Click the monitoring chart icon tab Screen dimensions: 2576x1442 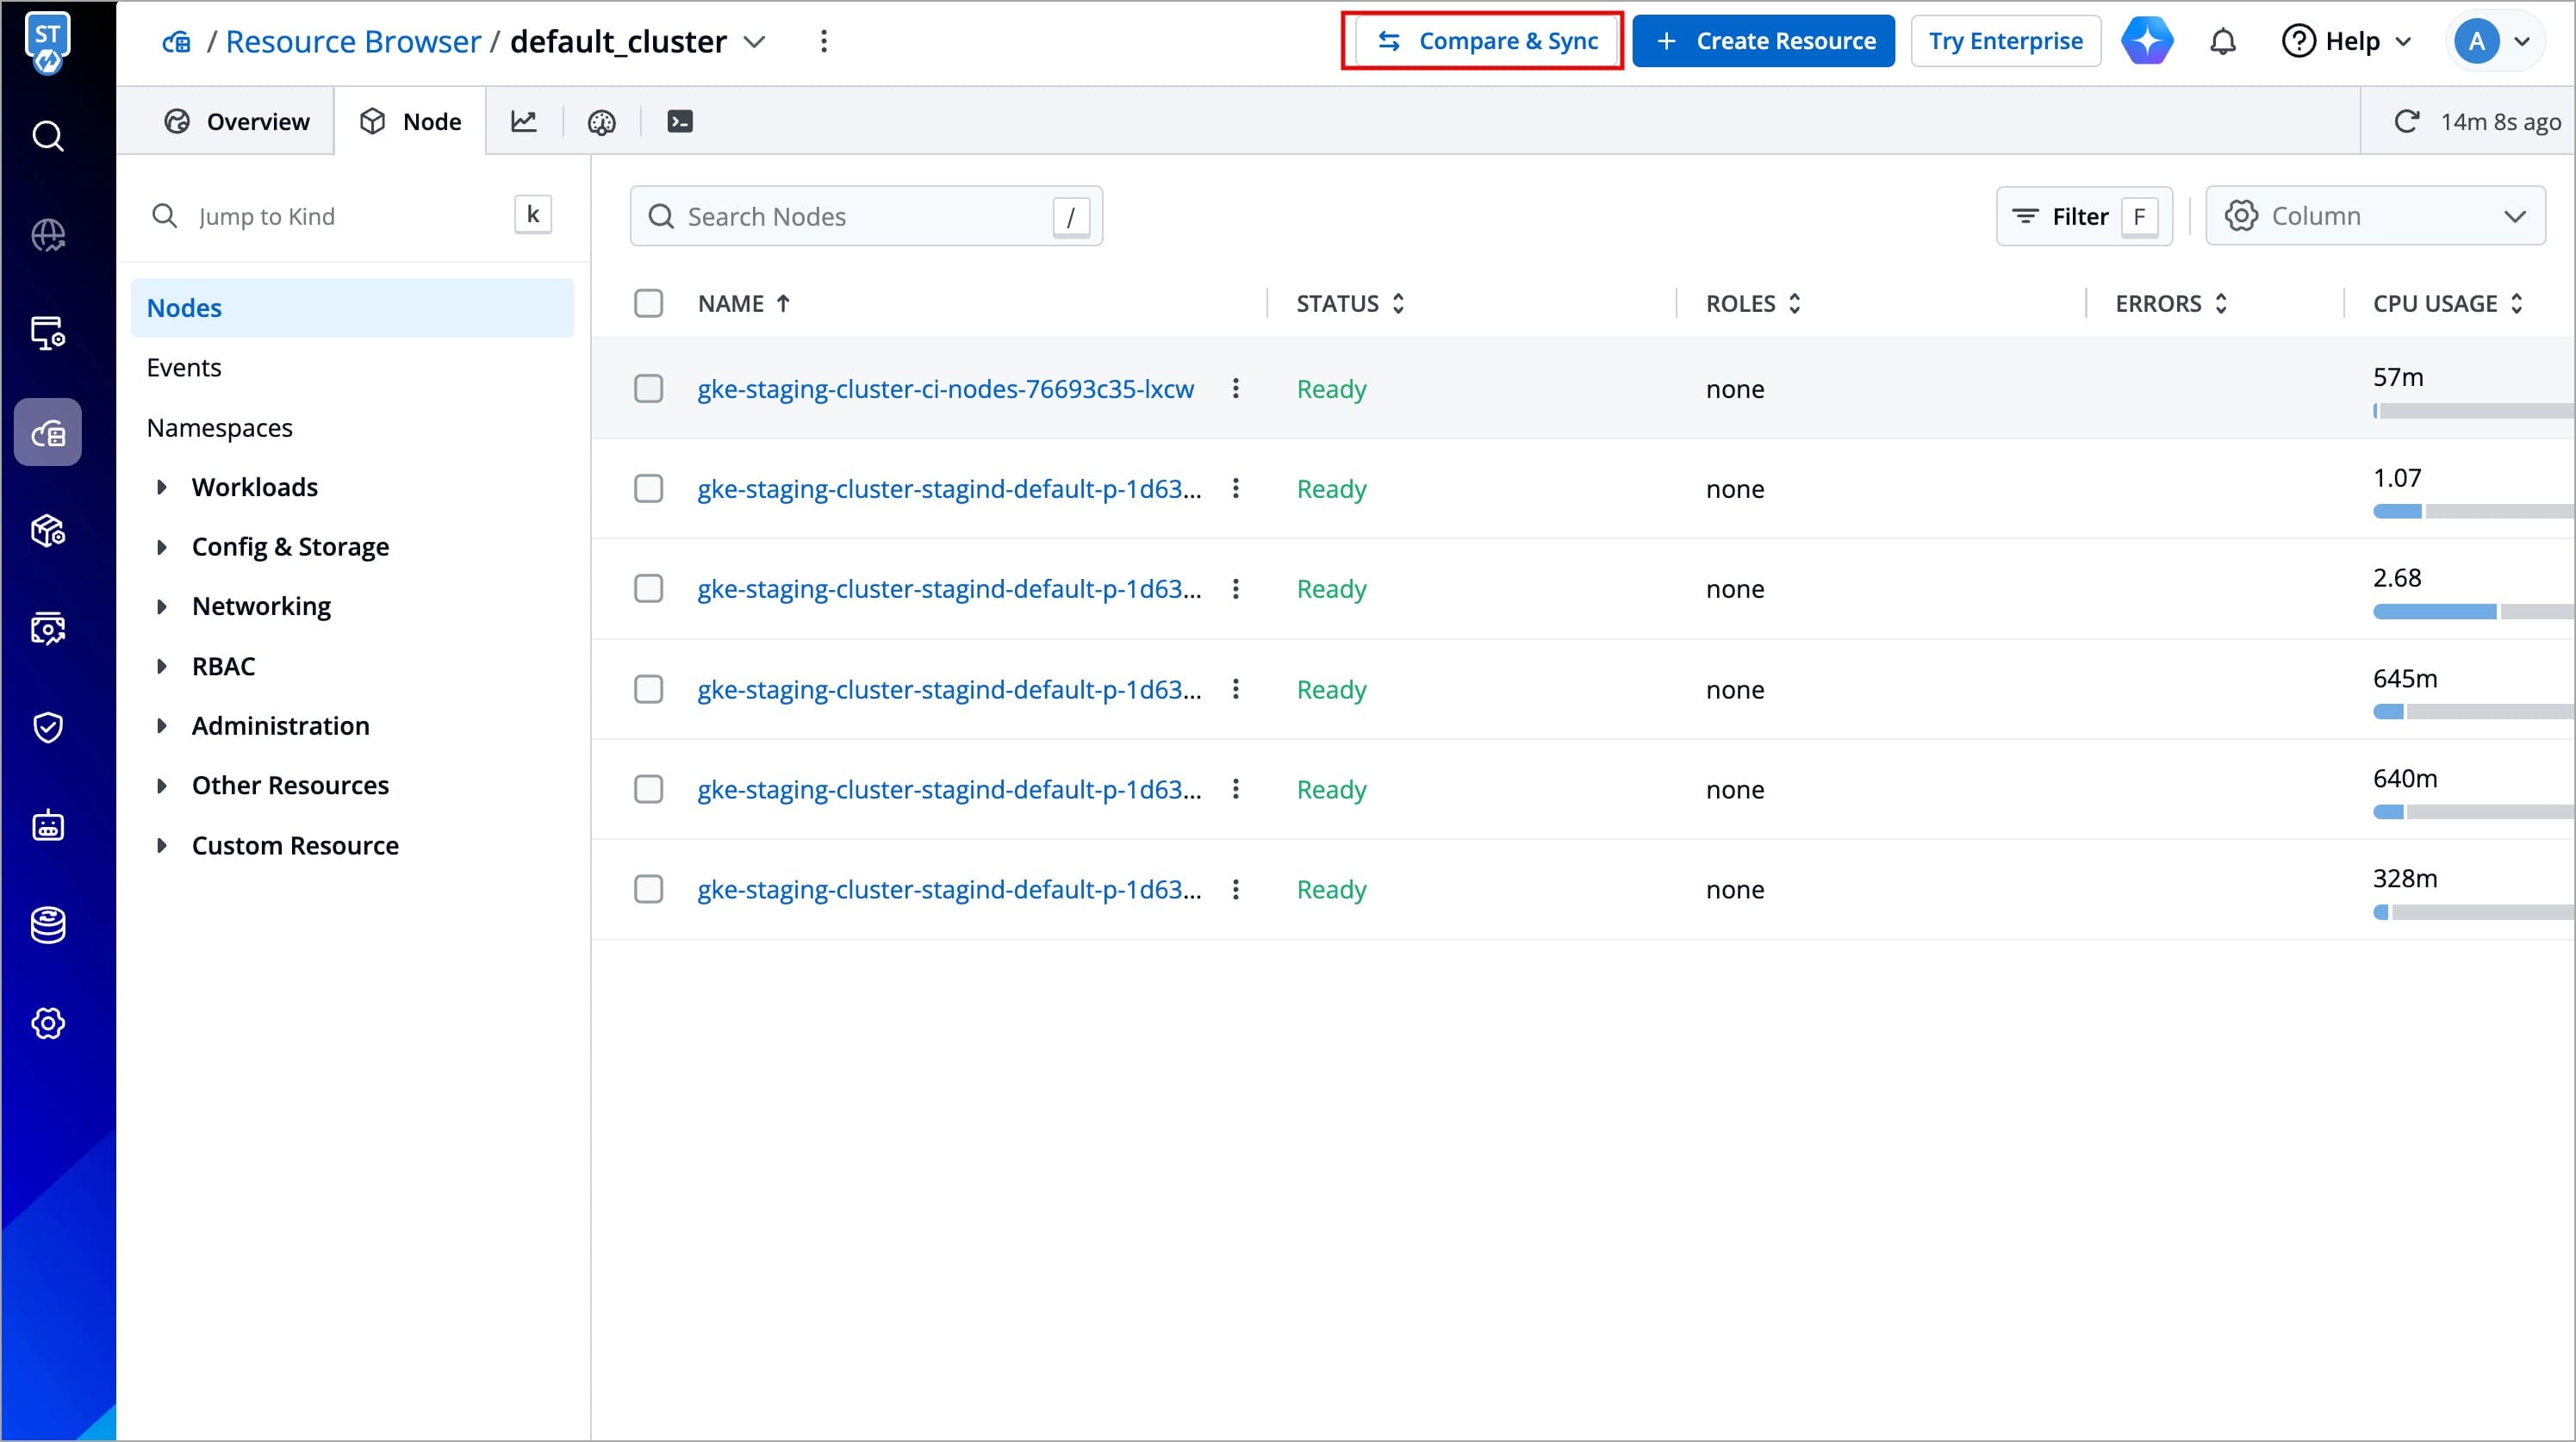[523, 122]
